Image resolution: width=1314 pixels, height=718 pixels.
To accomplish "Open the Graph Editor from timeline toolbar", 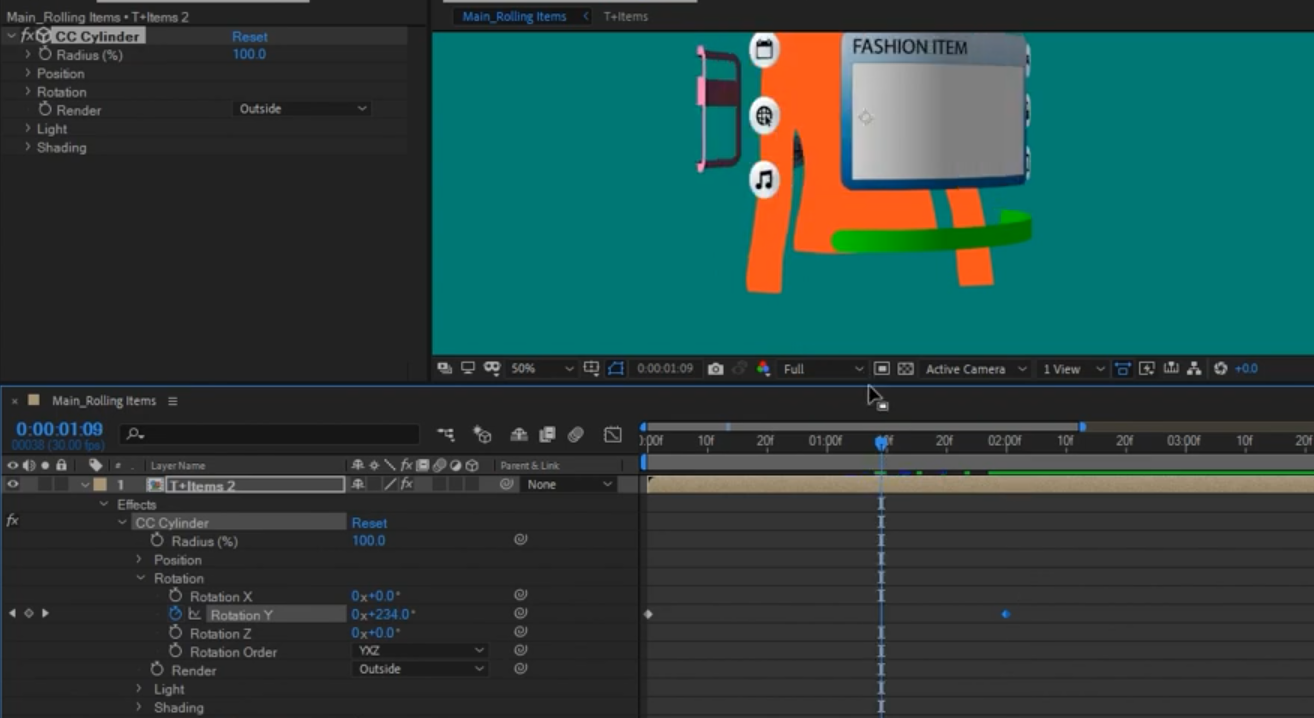I will tap(613, 435).
